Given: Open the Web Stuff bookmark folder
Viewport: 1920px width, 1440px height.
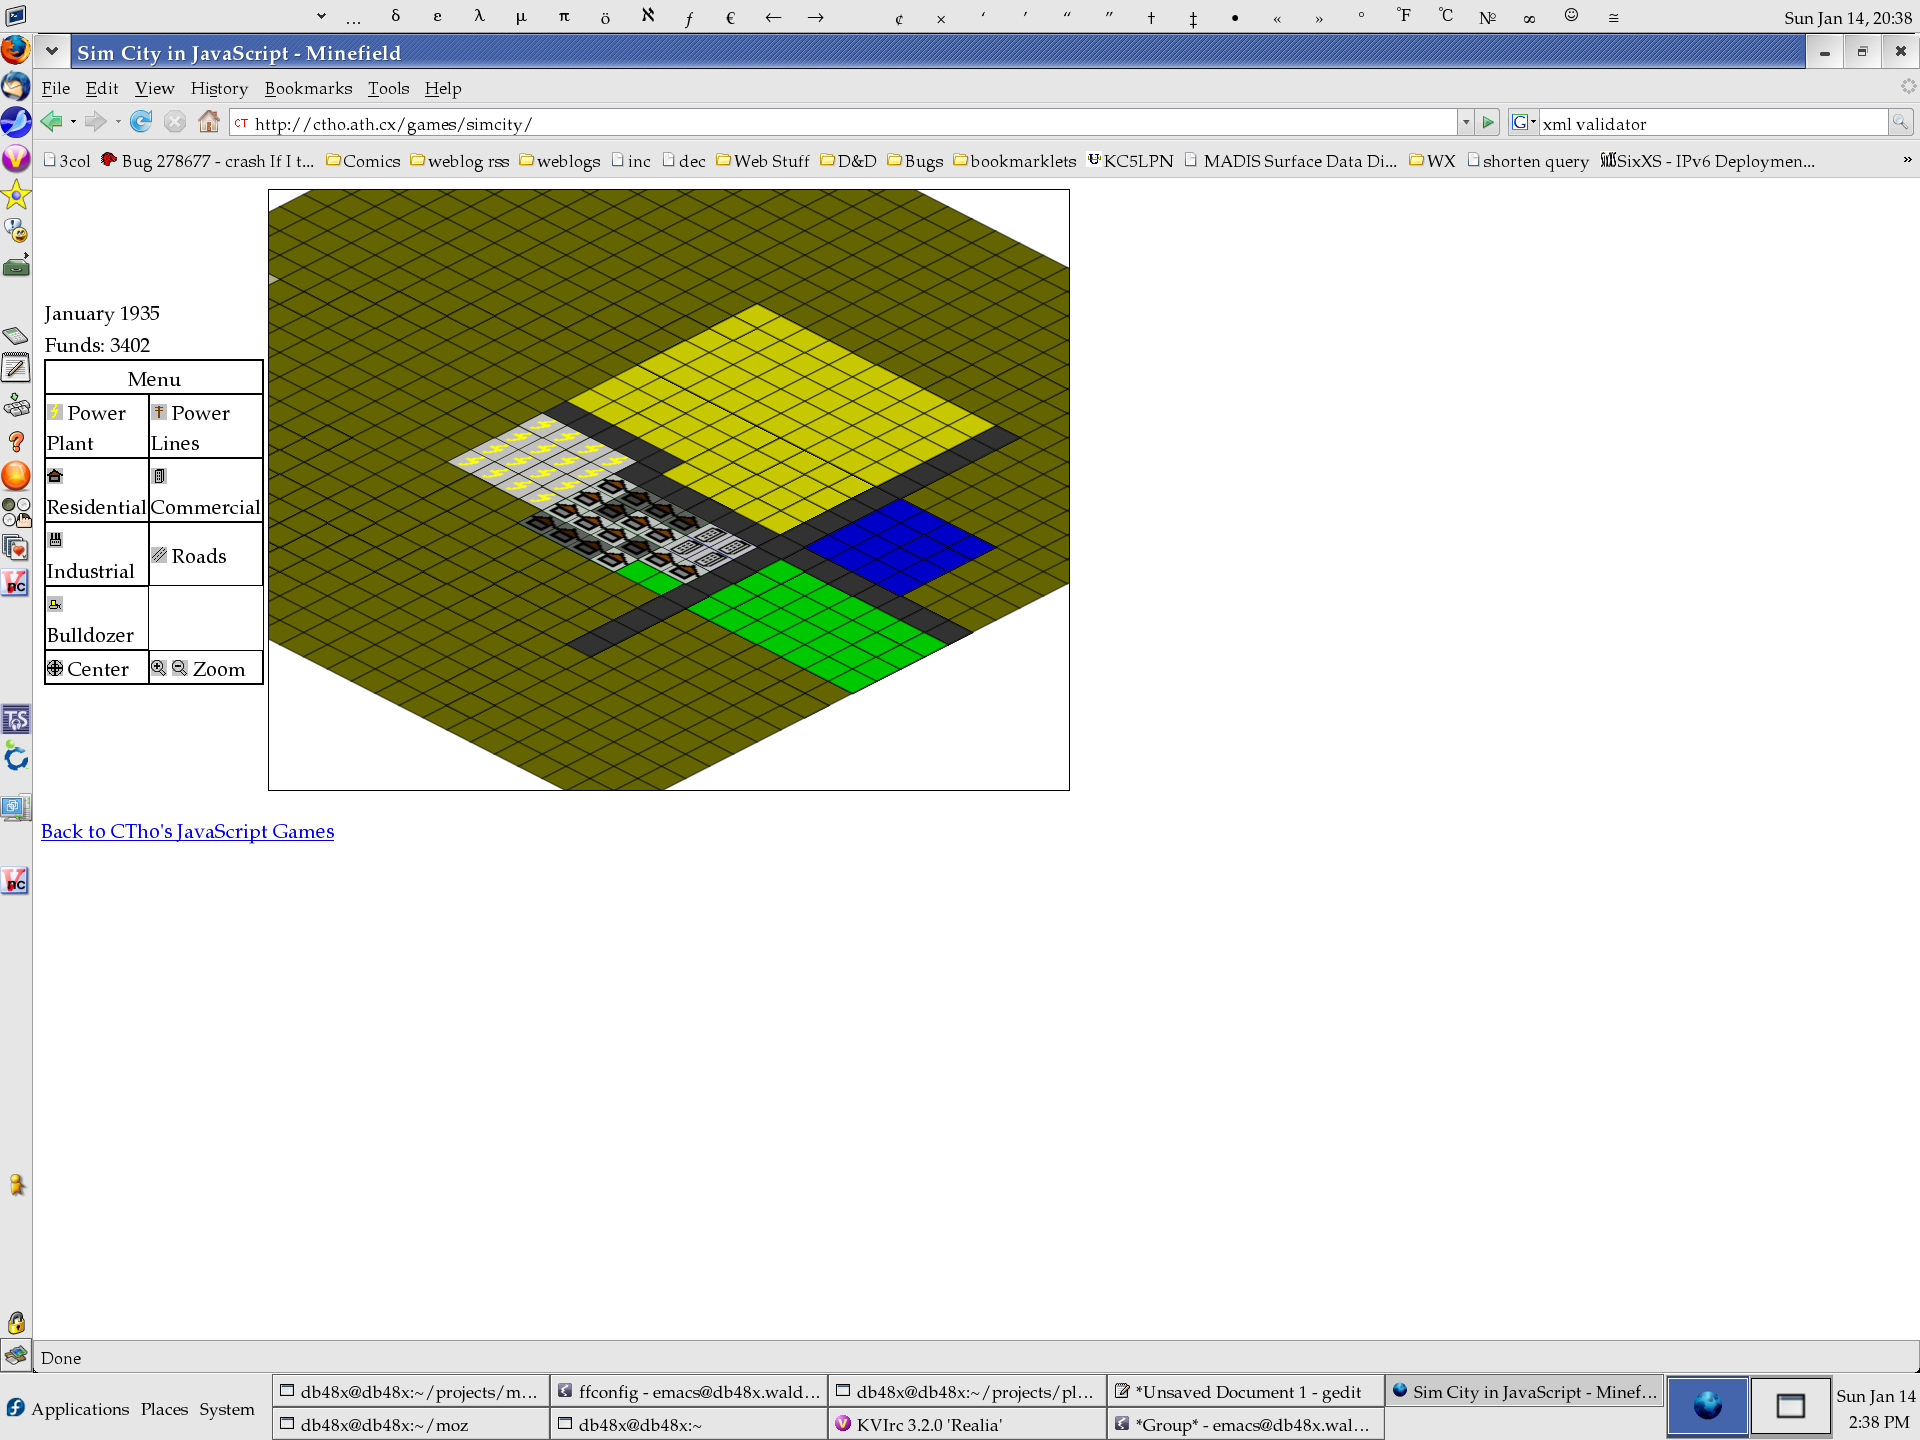Looking at the screenshot, I should click(x=763, y=161).
